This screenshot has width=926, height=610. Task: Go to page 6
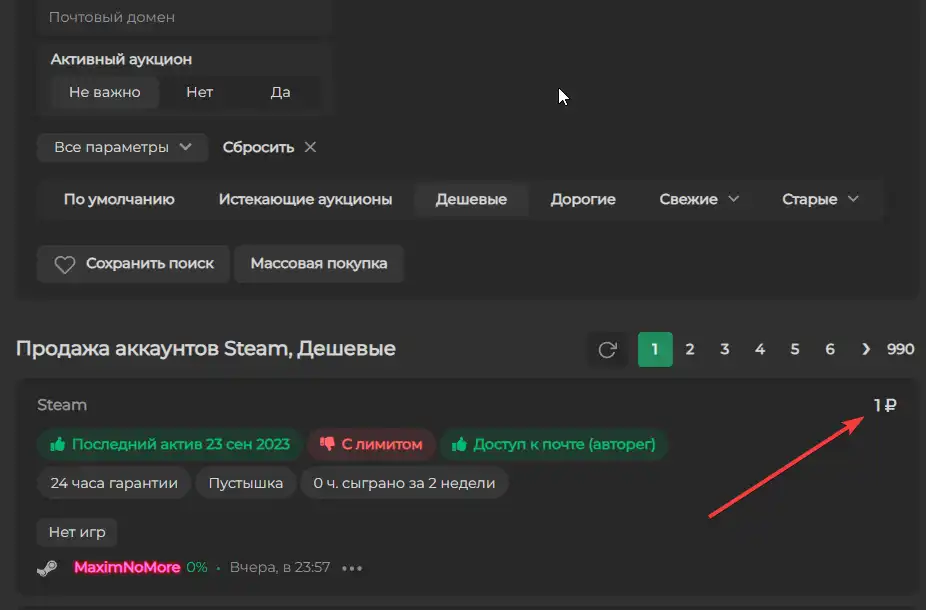pos(830,350)
